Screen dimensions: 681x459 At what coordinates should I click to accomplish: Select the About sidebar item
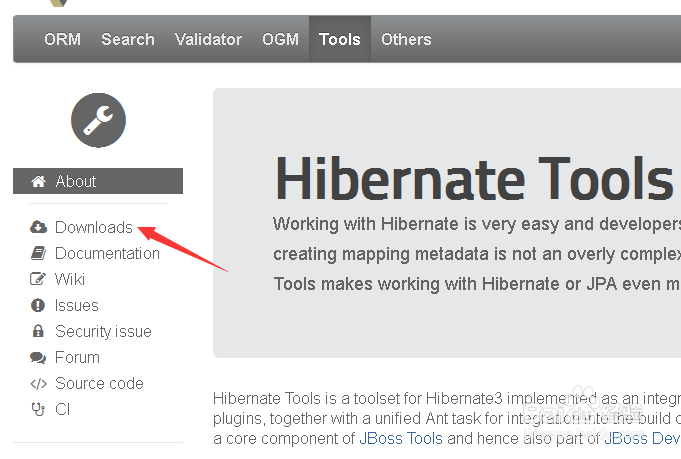pos(76,181)
